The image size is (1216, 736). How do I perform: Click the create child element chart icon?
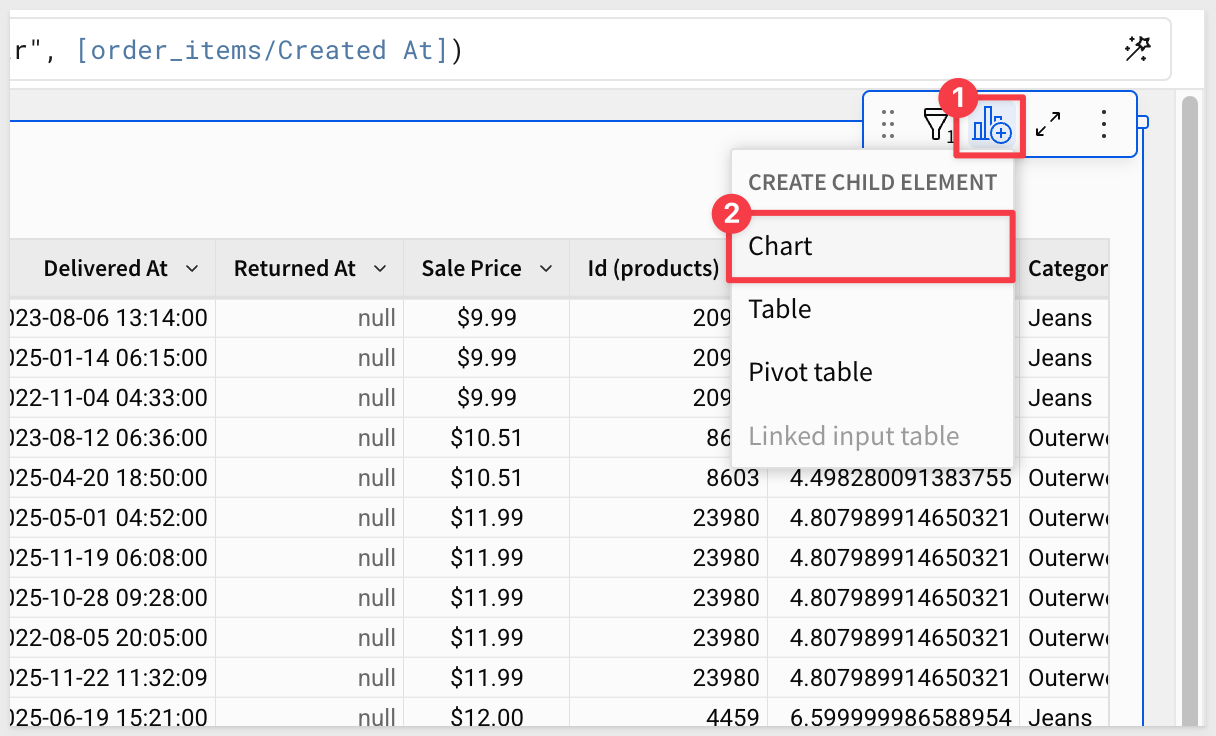click(x=991, y=125)
